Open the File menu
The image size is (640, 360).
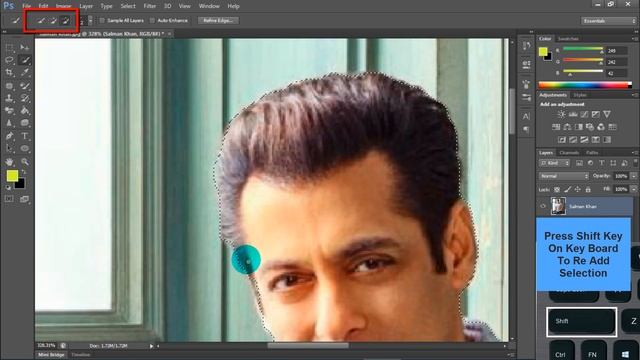click(27, 6)
